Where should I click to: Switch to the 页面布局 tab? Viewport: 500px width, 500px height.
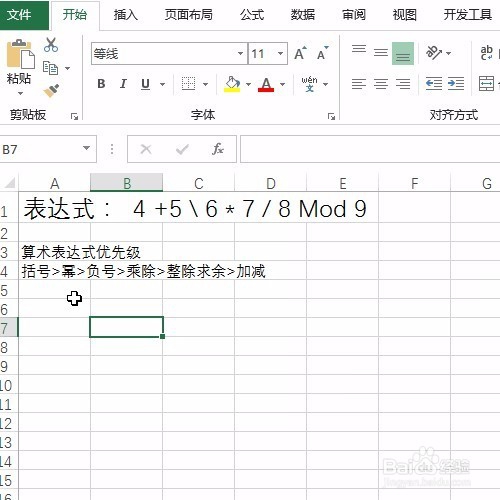coord(189,15)
